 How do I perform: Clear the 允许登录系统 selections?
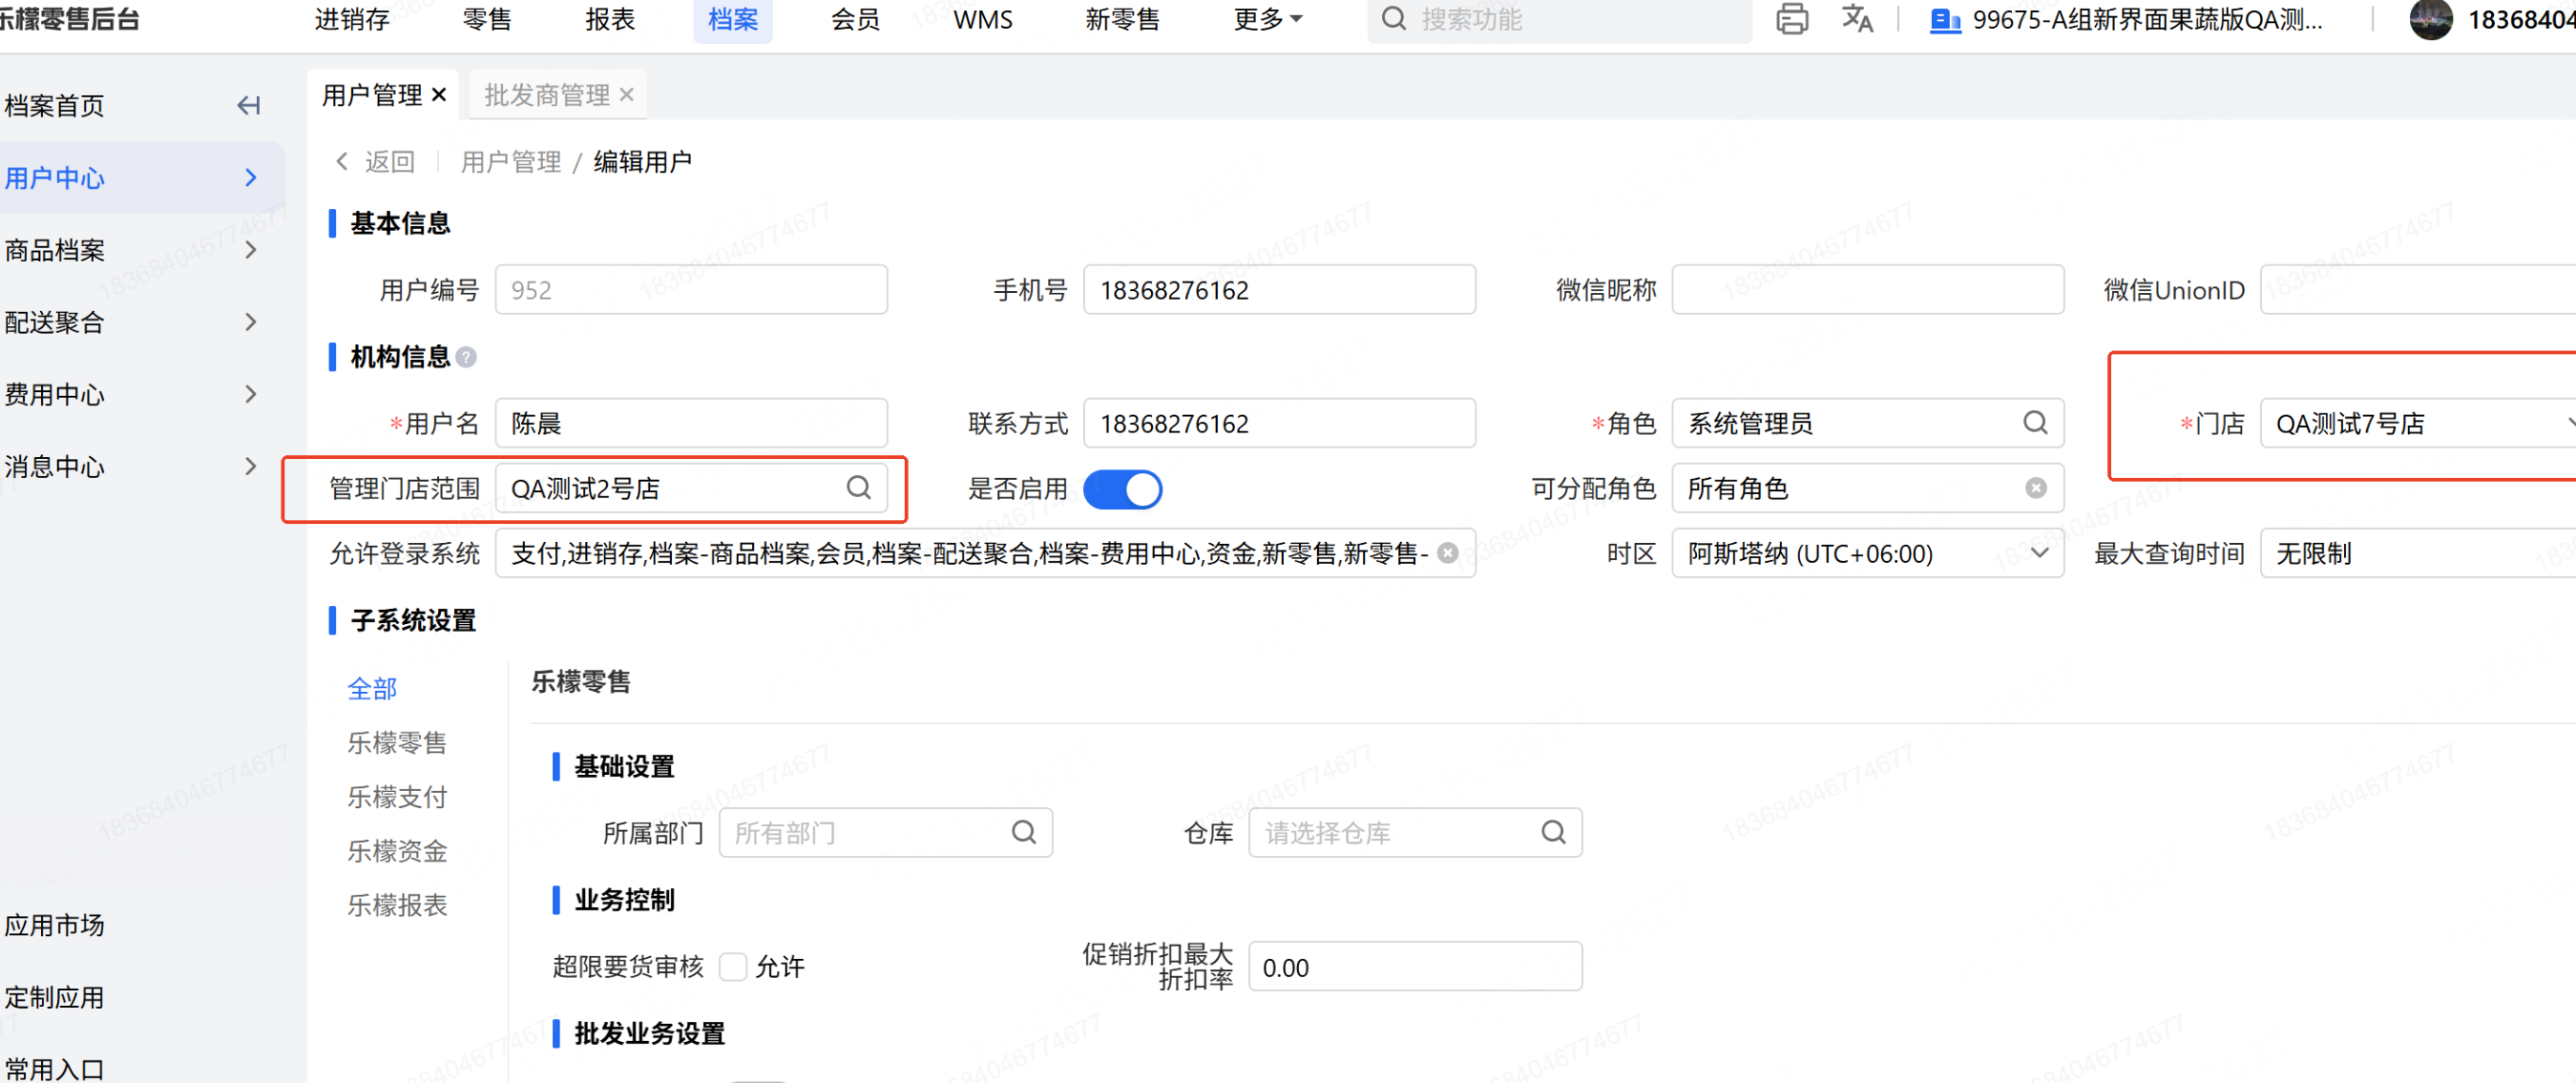pos(1447,553)
